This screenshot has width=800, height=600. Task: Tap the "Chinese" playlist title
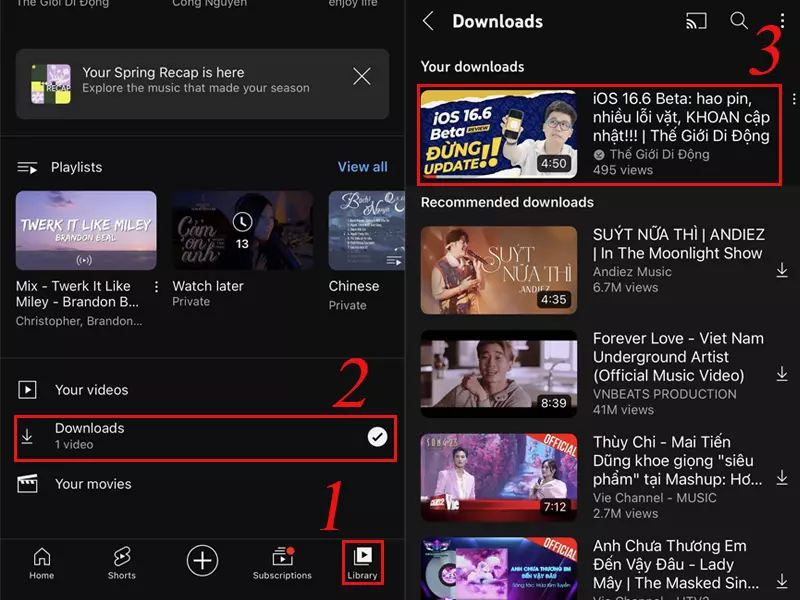click(x=354, y=286)
